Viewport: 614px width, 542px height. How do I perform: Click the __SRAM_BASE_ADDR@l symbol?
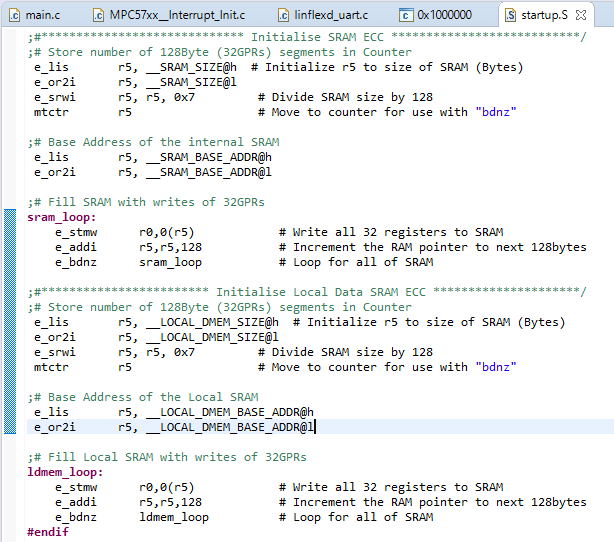[x=209, y=172]
